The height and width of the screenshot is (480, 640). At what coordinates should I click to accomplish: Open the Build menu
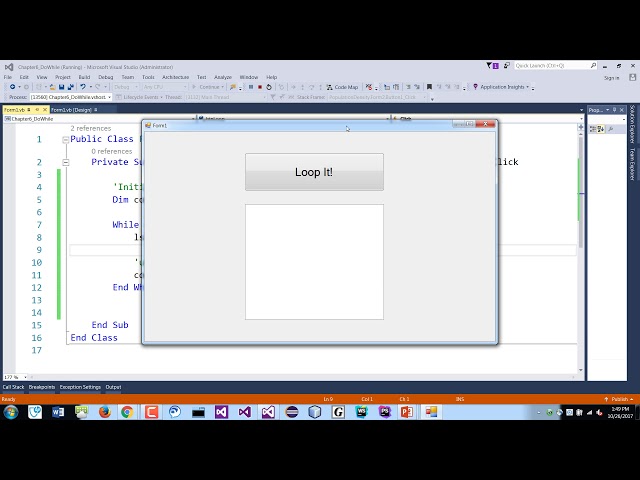tap(84, 77)
